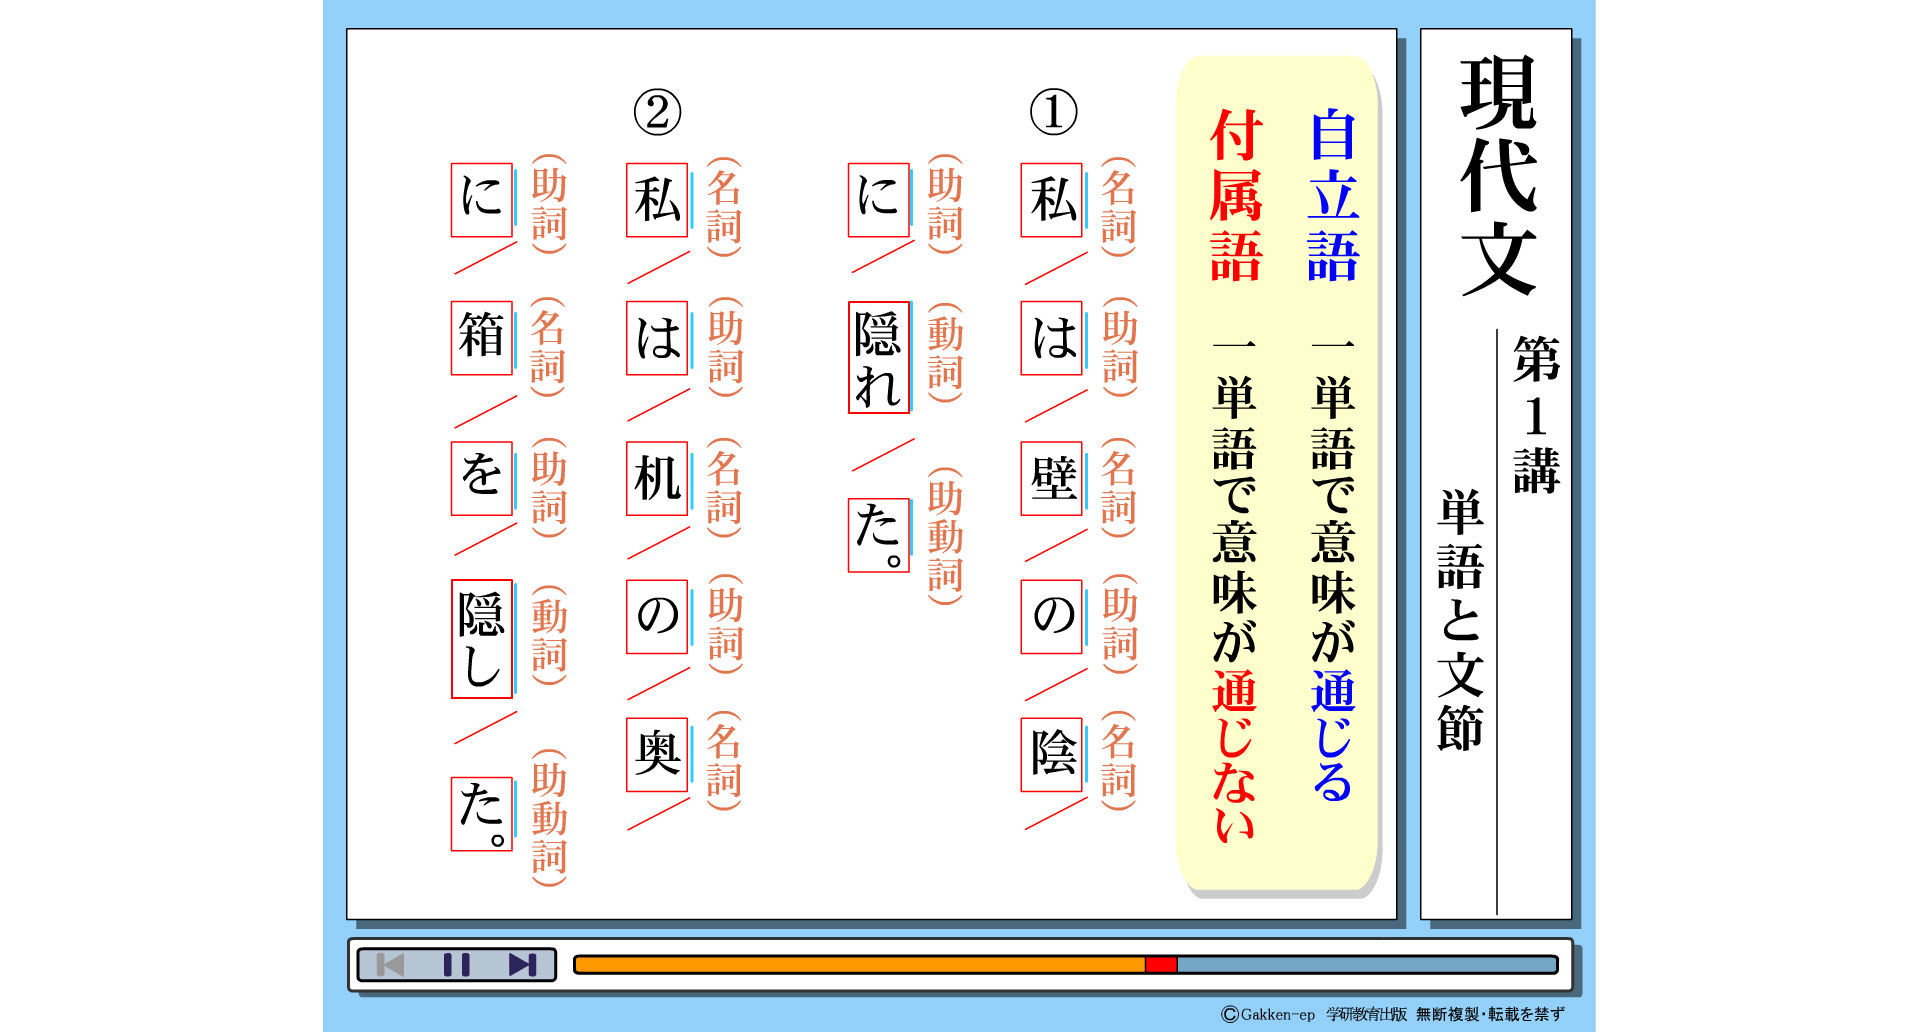
Task: Click the red term 付属語
Action: [1236, 196]
